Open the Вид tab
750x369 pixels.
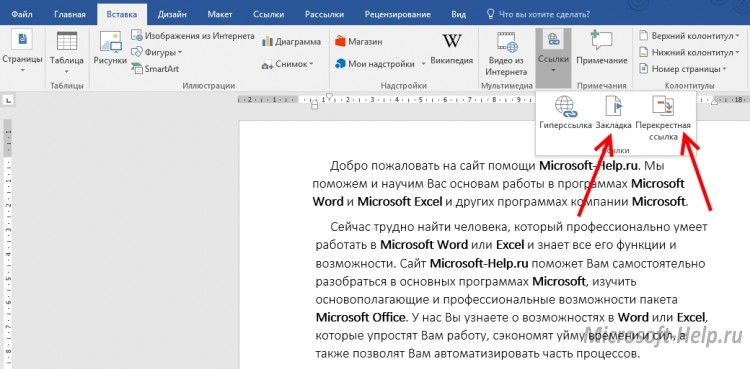tap(459, 14)
